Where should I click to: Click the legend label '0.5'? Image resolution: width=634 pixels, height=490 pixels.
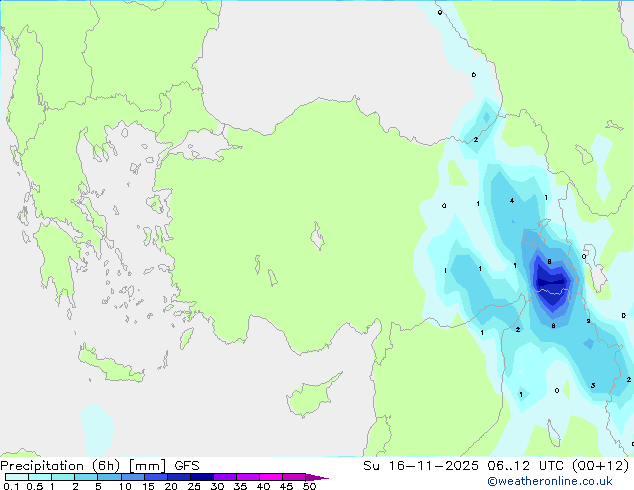click(x=34, y=486)
